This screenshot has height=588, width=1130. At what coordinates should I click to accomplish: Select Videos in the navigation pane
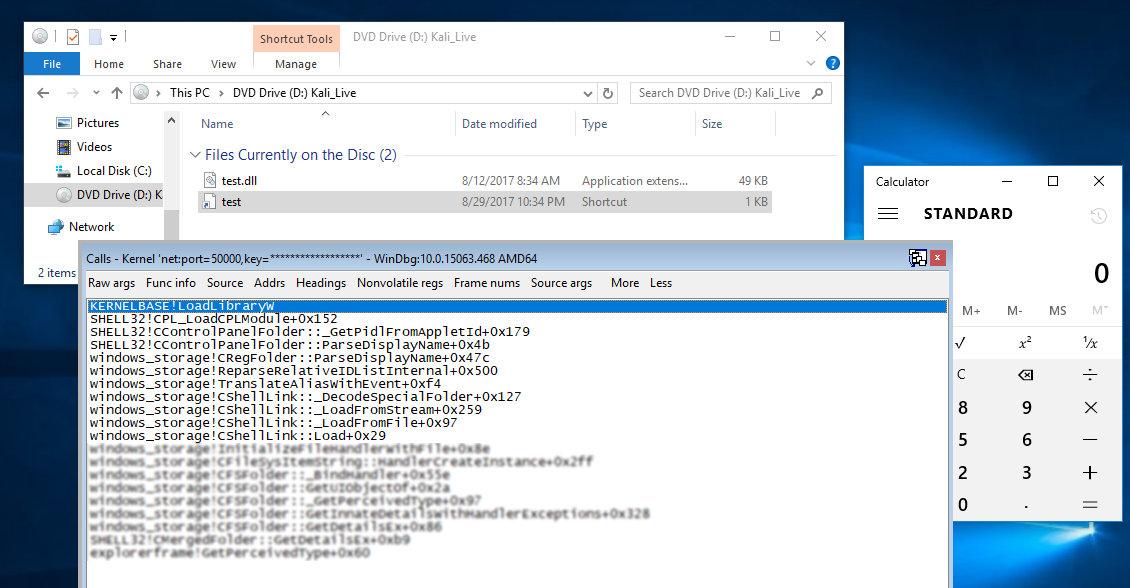(94, 147)
